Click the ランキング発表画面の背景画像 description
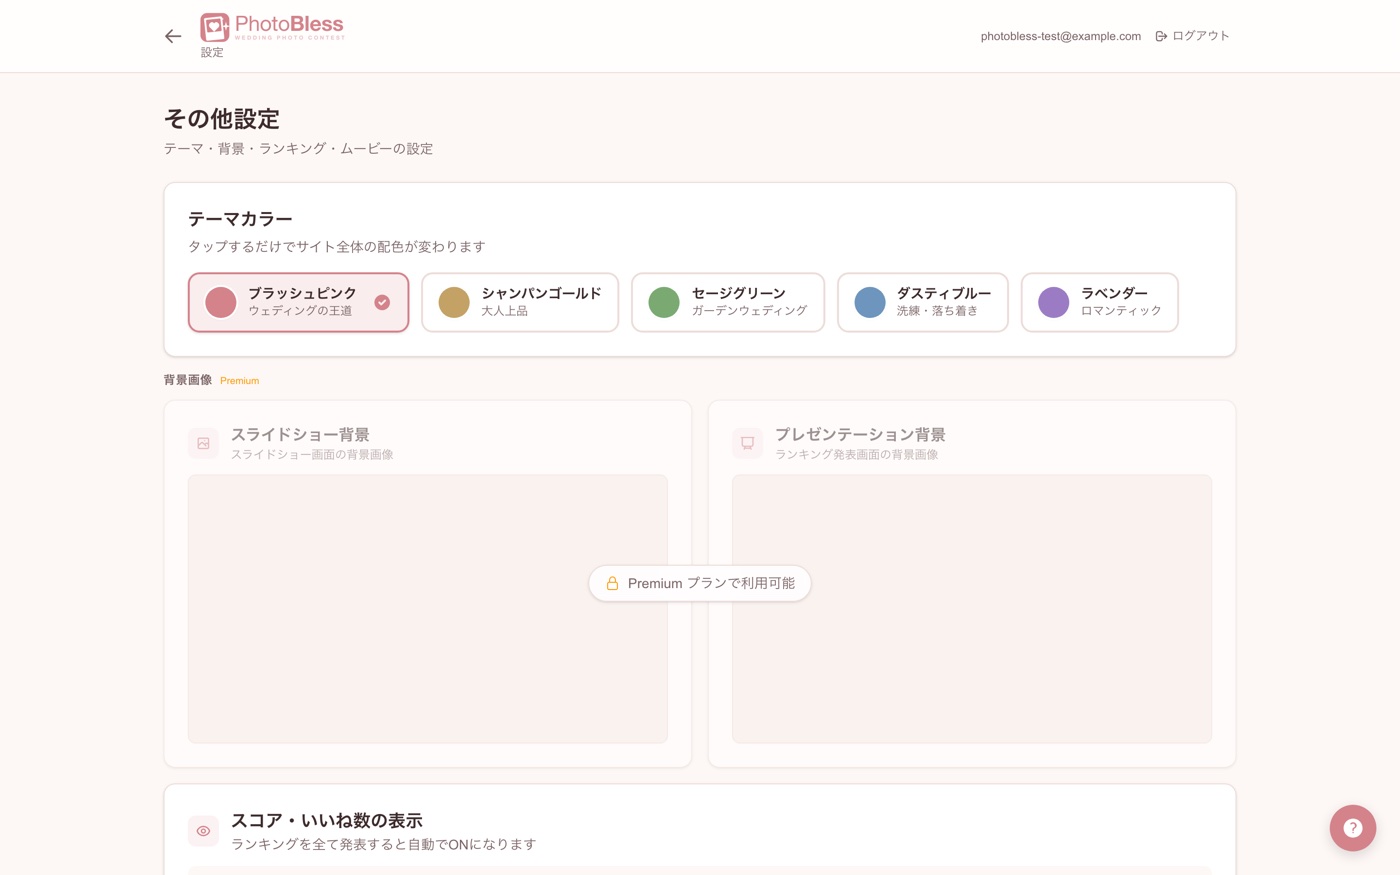The height and width of the screenshot is (875, 1400). (x=857, y=455)
